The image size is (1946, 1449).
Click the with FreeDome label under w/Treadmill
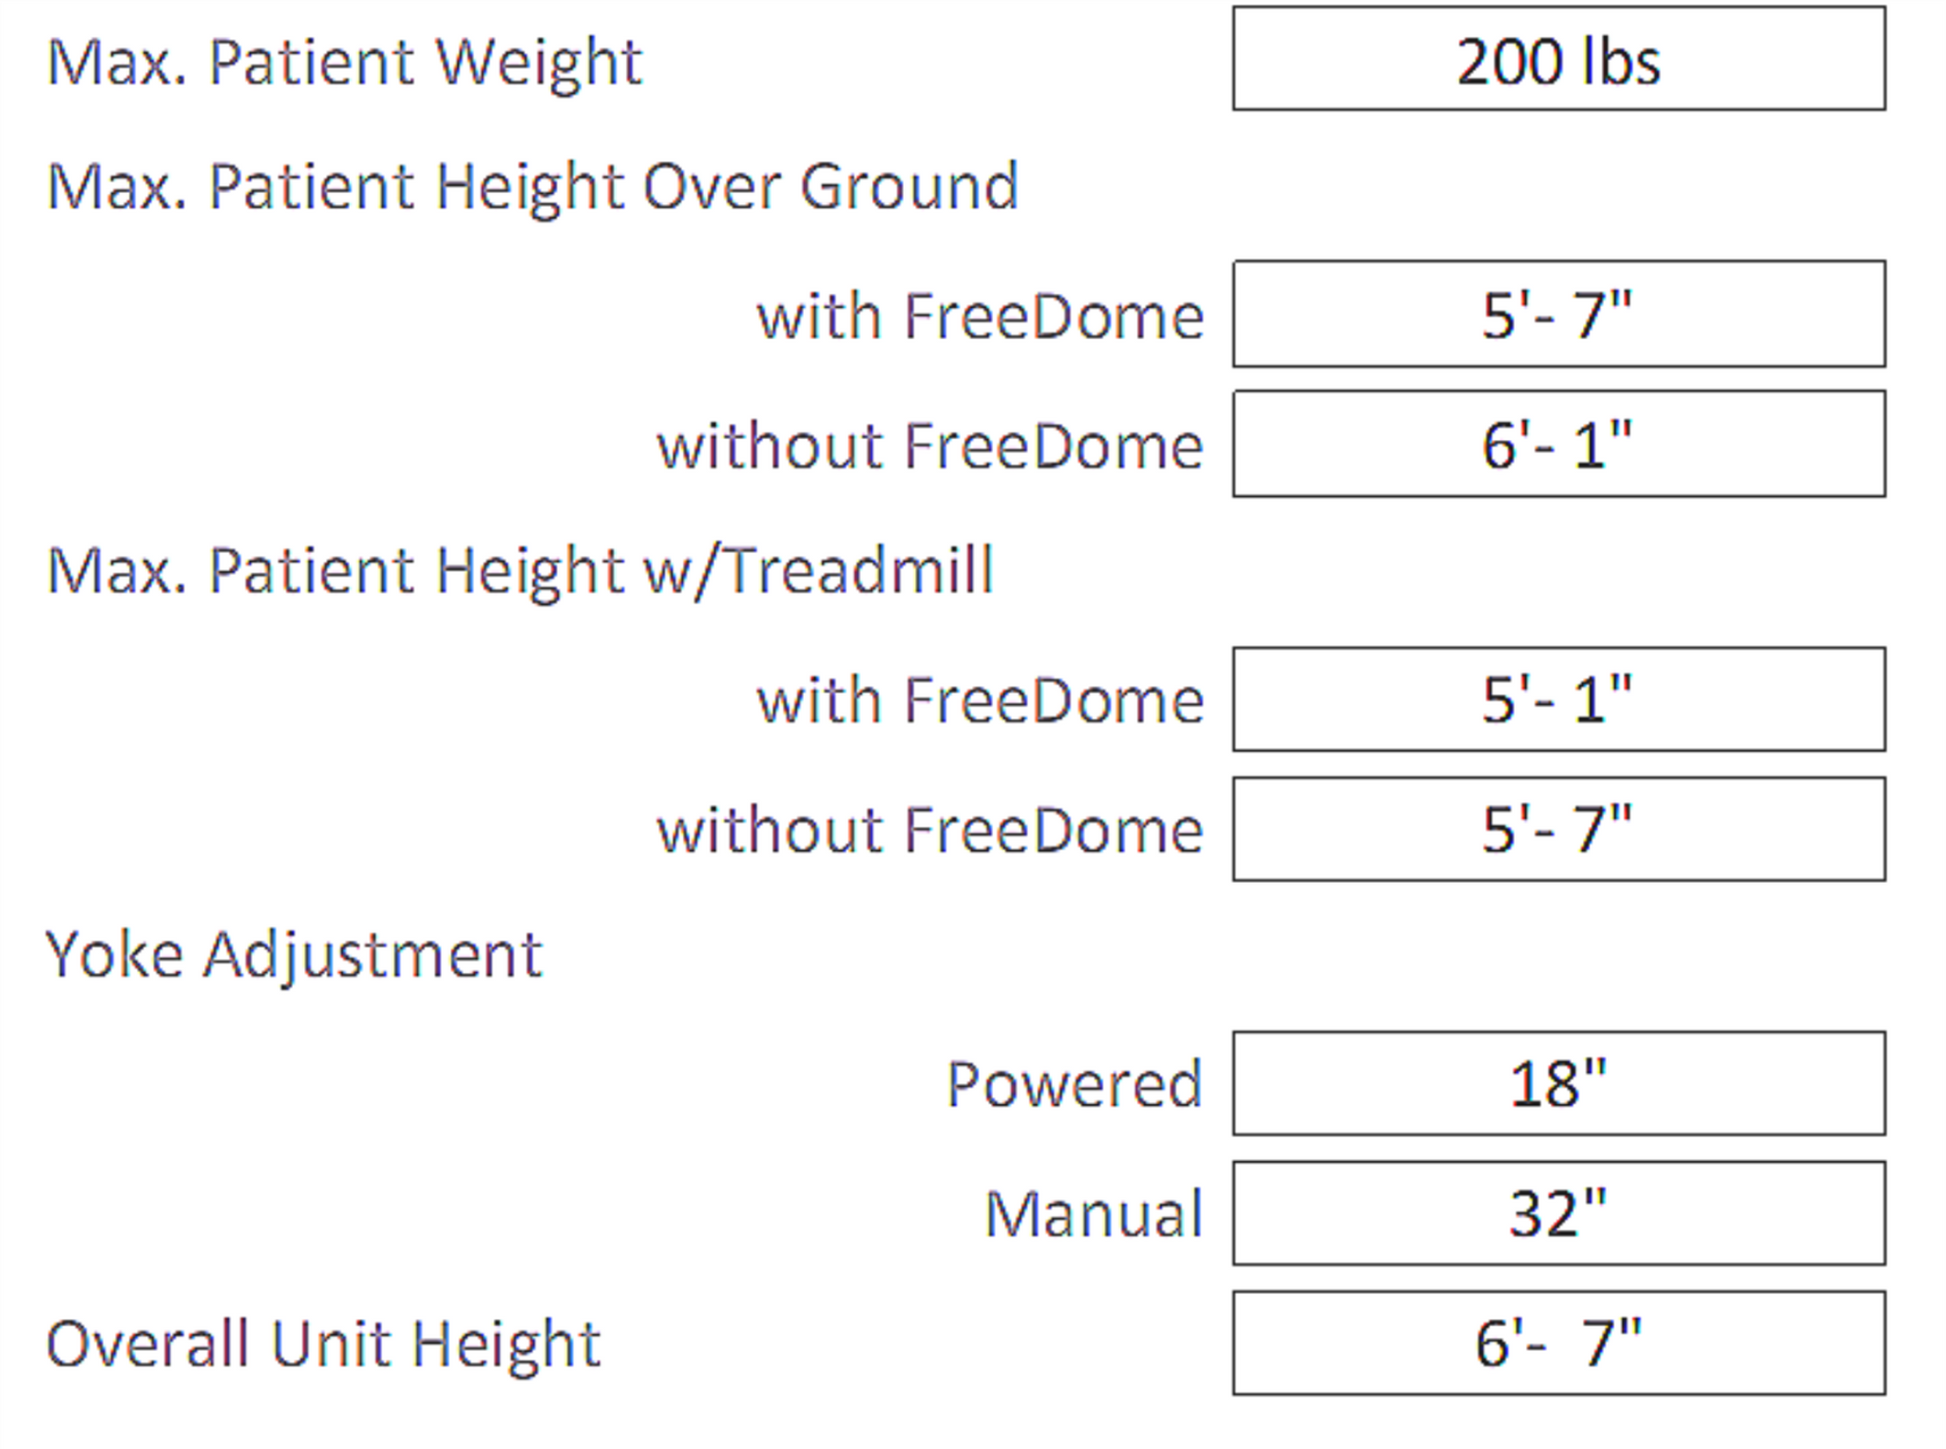coord(980,700)
